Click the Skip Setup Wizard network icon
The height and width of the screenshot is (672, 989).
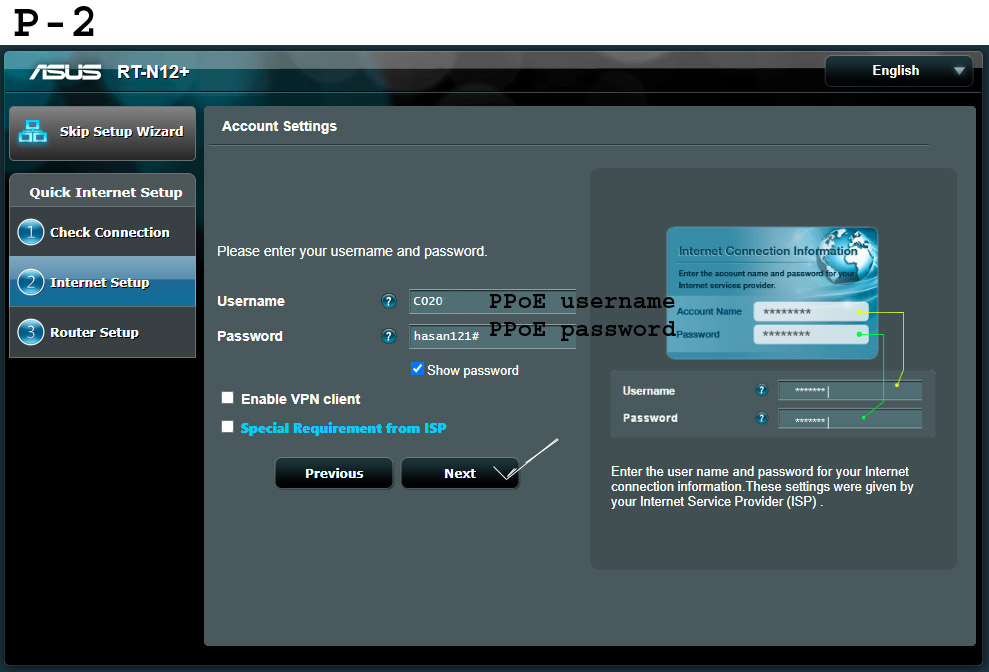tap(33, 131)
